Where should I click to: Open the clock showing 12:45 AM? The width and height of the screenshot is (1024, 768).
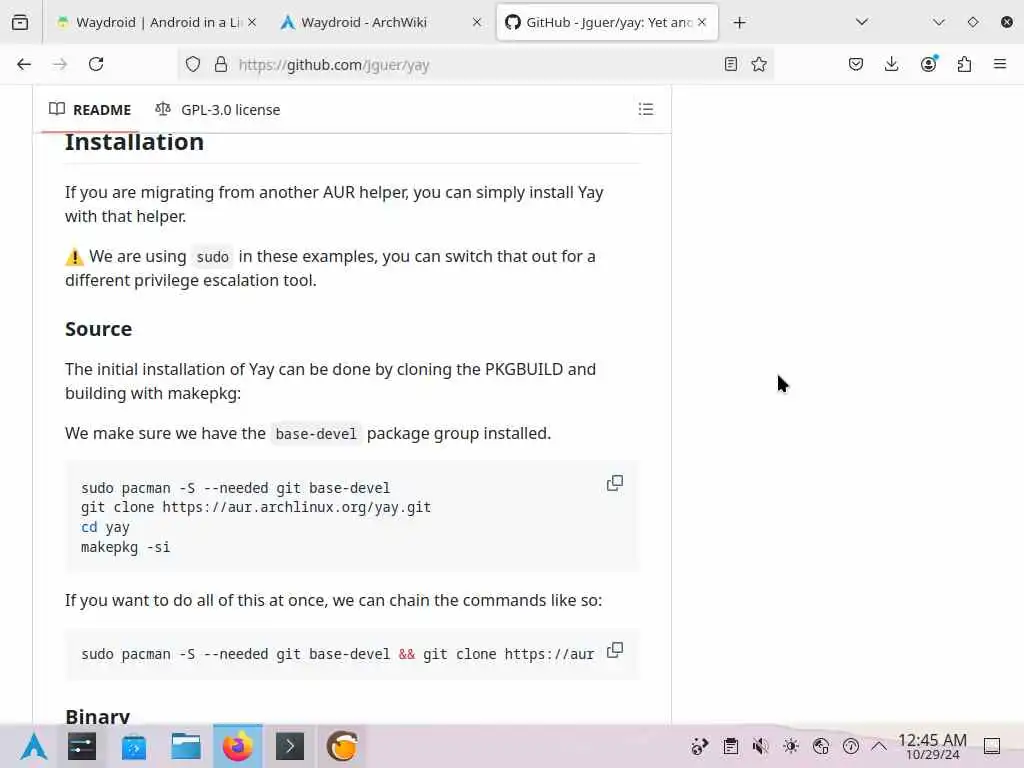point(932,746)
